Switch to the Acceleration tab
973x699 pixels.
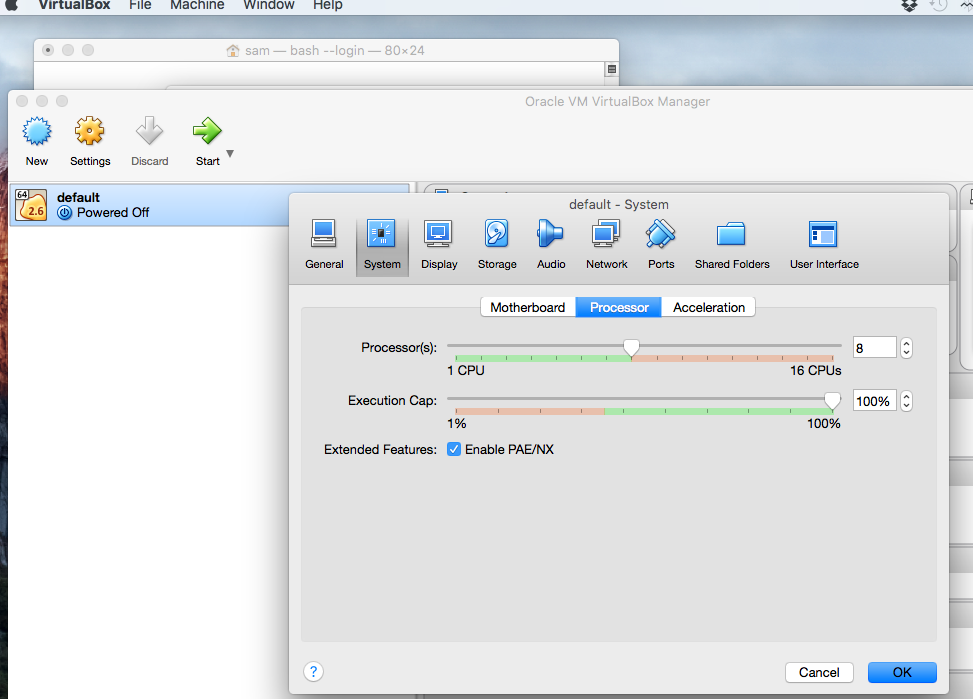709,307
